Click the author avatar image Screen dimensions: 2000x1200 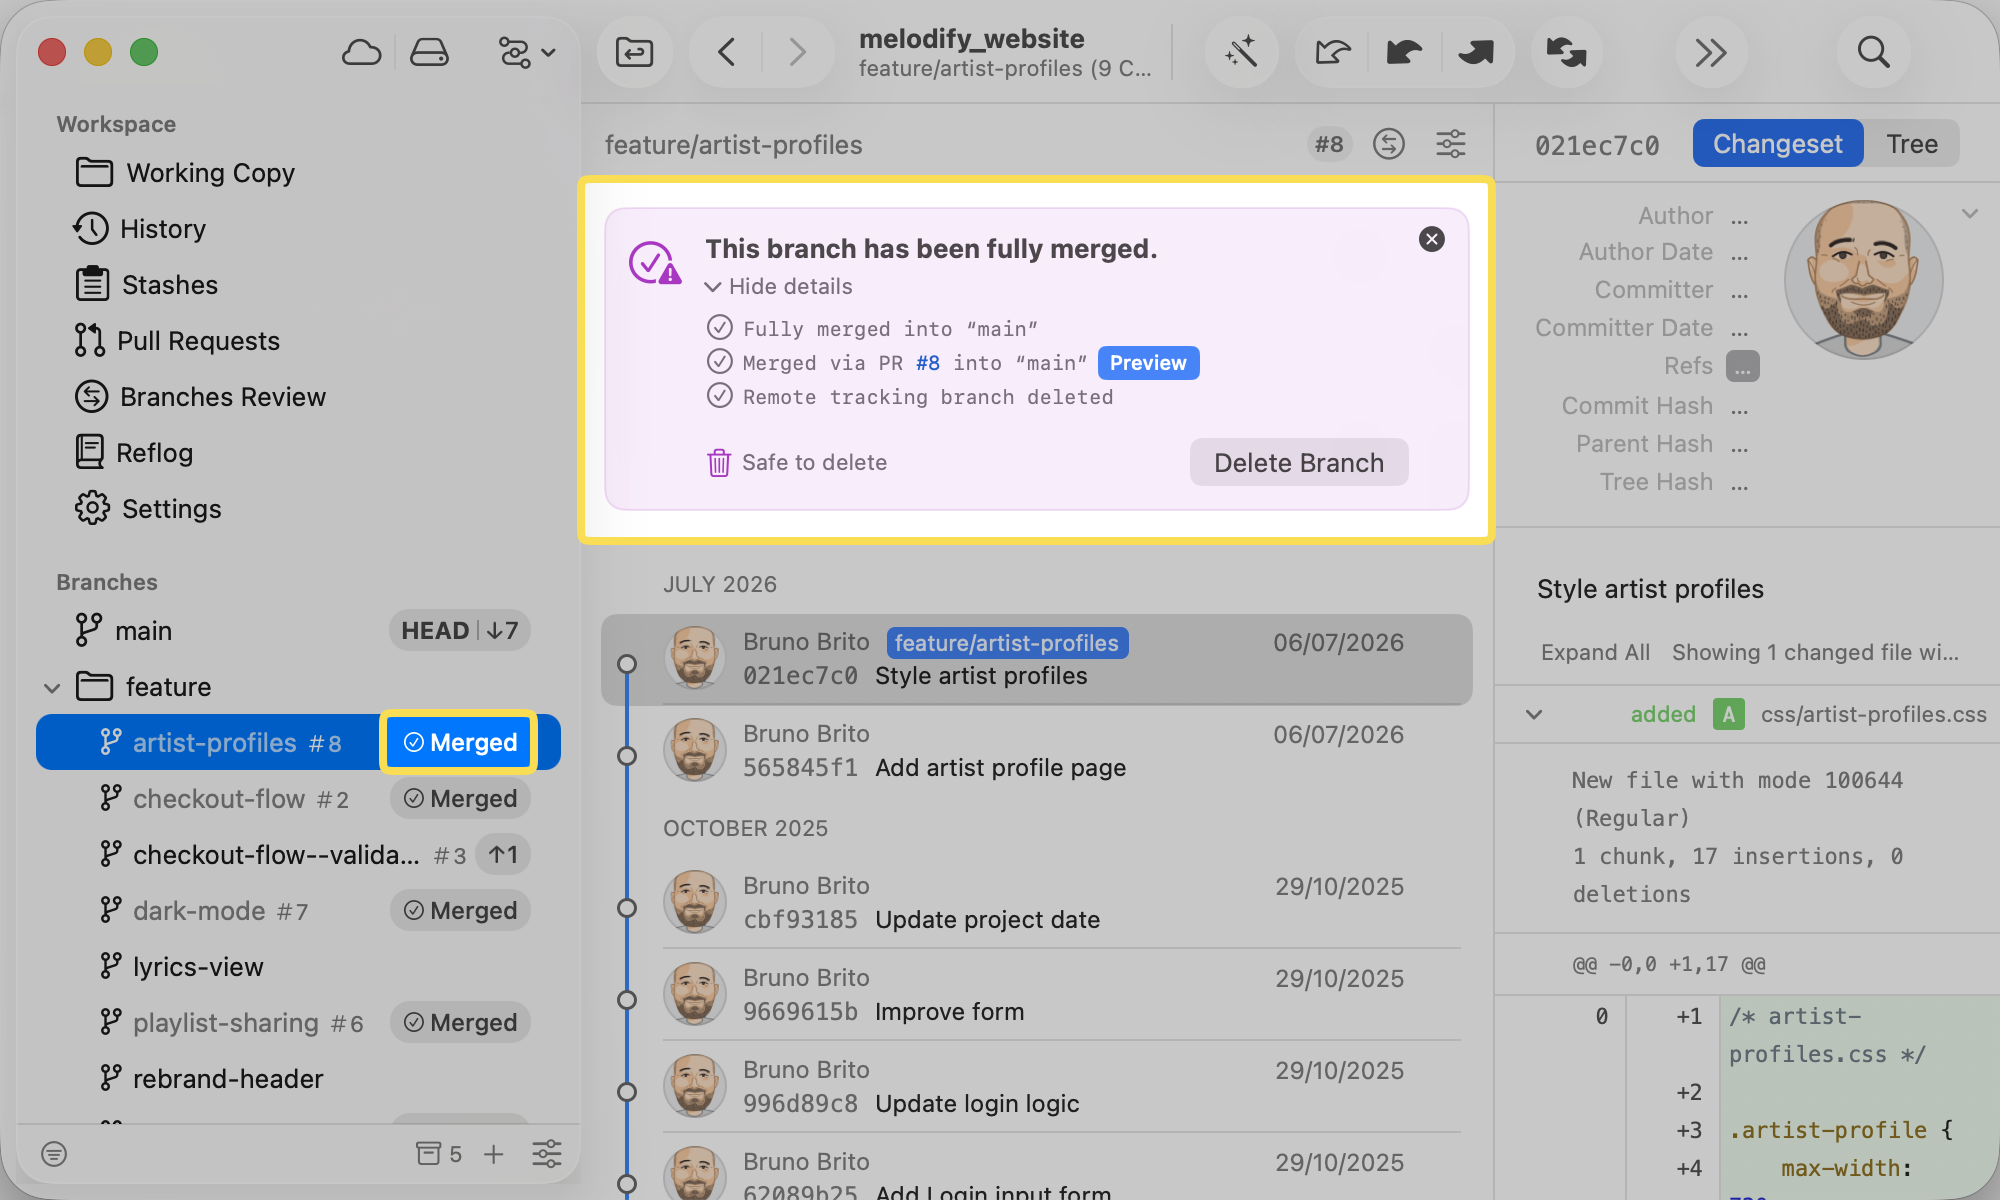(x=1864, y=279)
